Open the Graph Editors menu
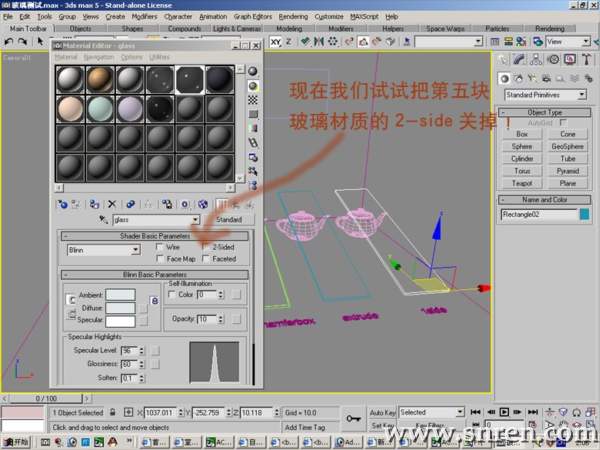Viewport: 600px width, 450px height. [253, 16]
